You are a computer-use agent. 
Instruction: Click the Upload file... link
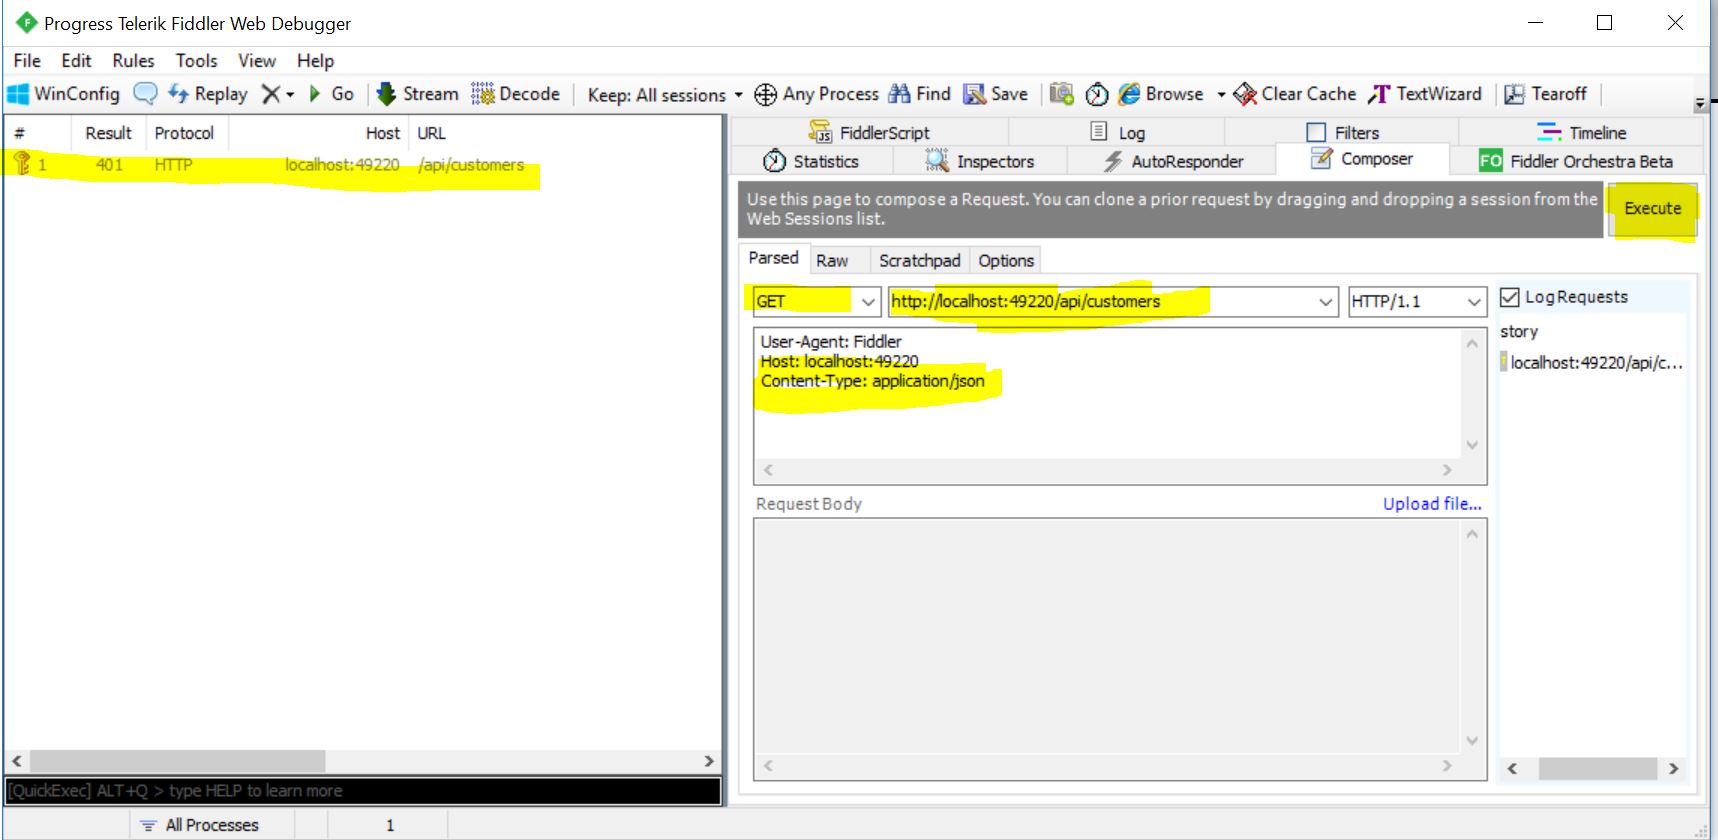[x=1432, y=504]
